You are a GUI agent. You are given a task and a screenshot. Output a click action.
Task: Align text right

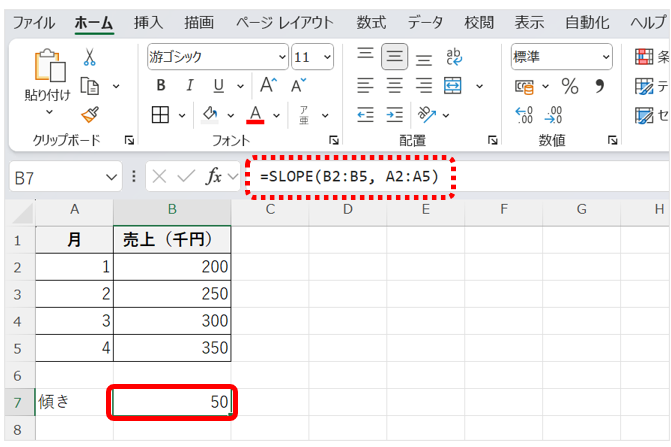tap(424, 86)
